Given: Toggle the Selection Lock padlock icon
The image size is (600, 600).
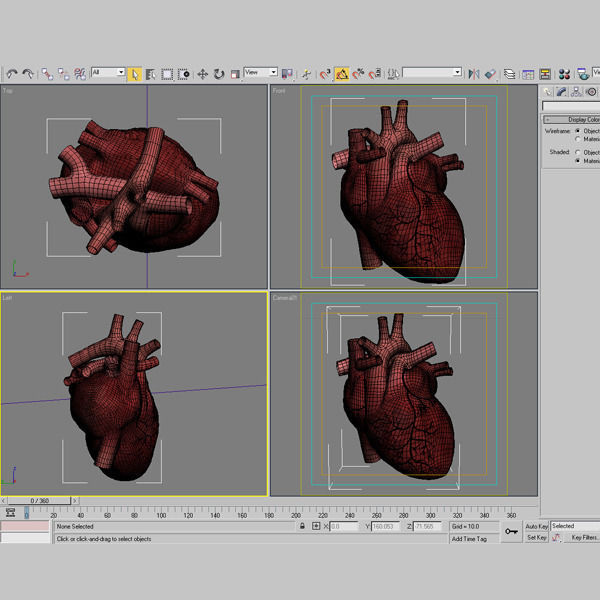Looking at the screenshot, I should (x=302, y=526).
